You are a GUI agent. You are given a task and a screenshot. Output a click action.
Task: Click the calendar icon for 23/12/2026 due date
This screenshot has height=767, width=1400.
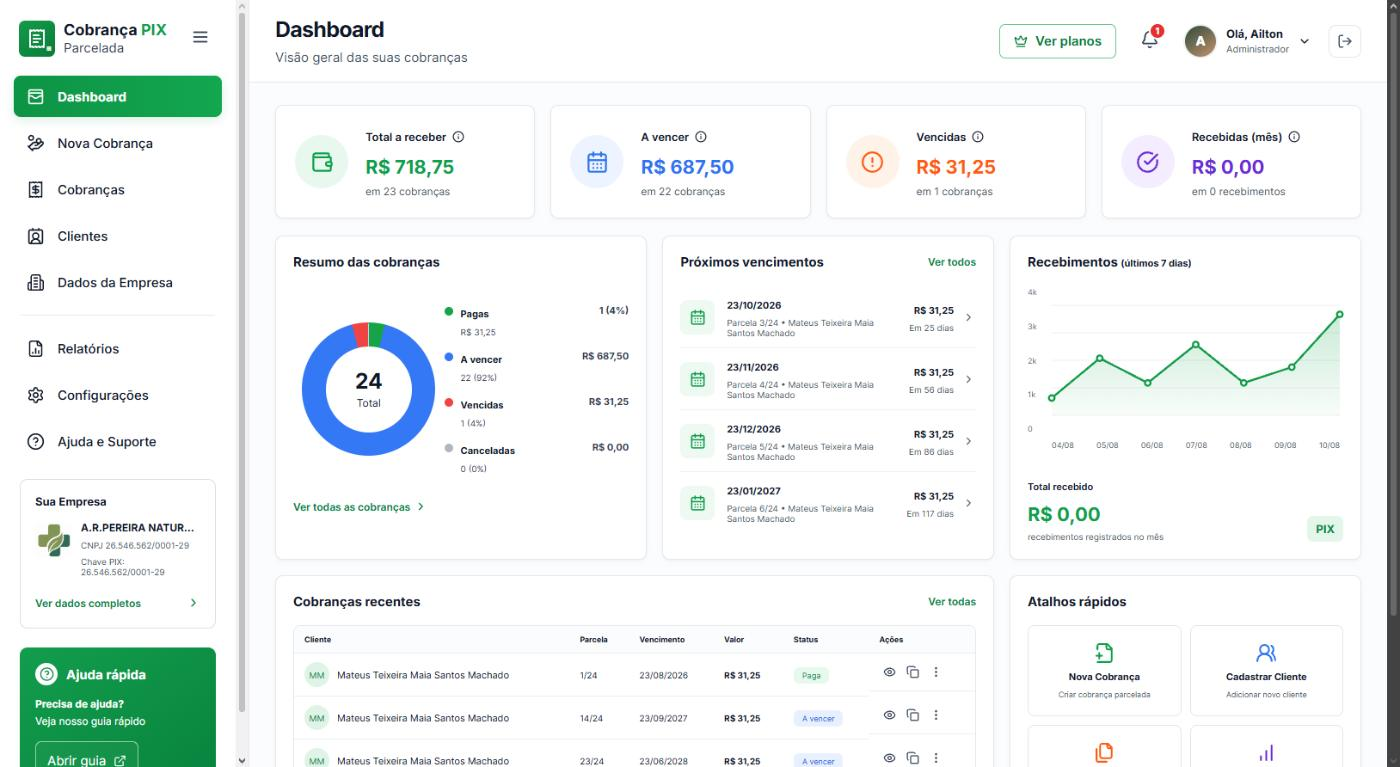(x=698, y=441)
